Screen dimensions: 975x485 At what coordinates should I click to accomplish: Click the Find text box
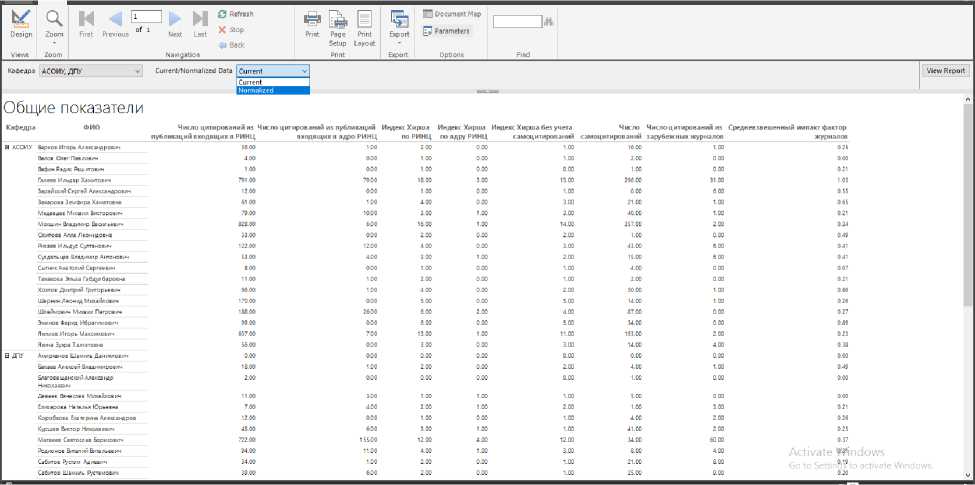516,21
